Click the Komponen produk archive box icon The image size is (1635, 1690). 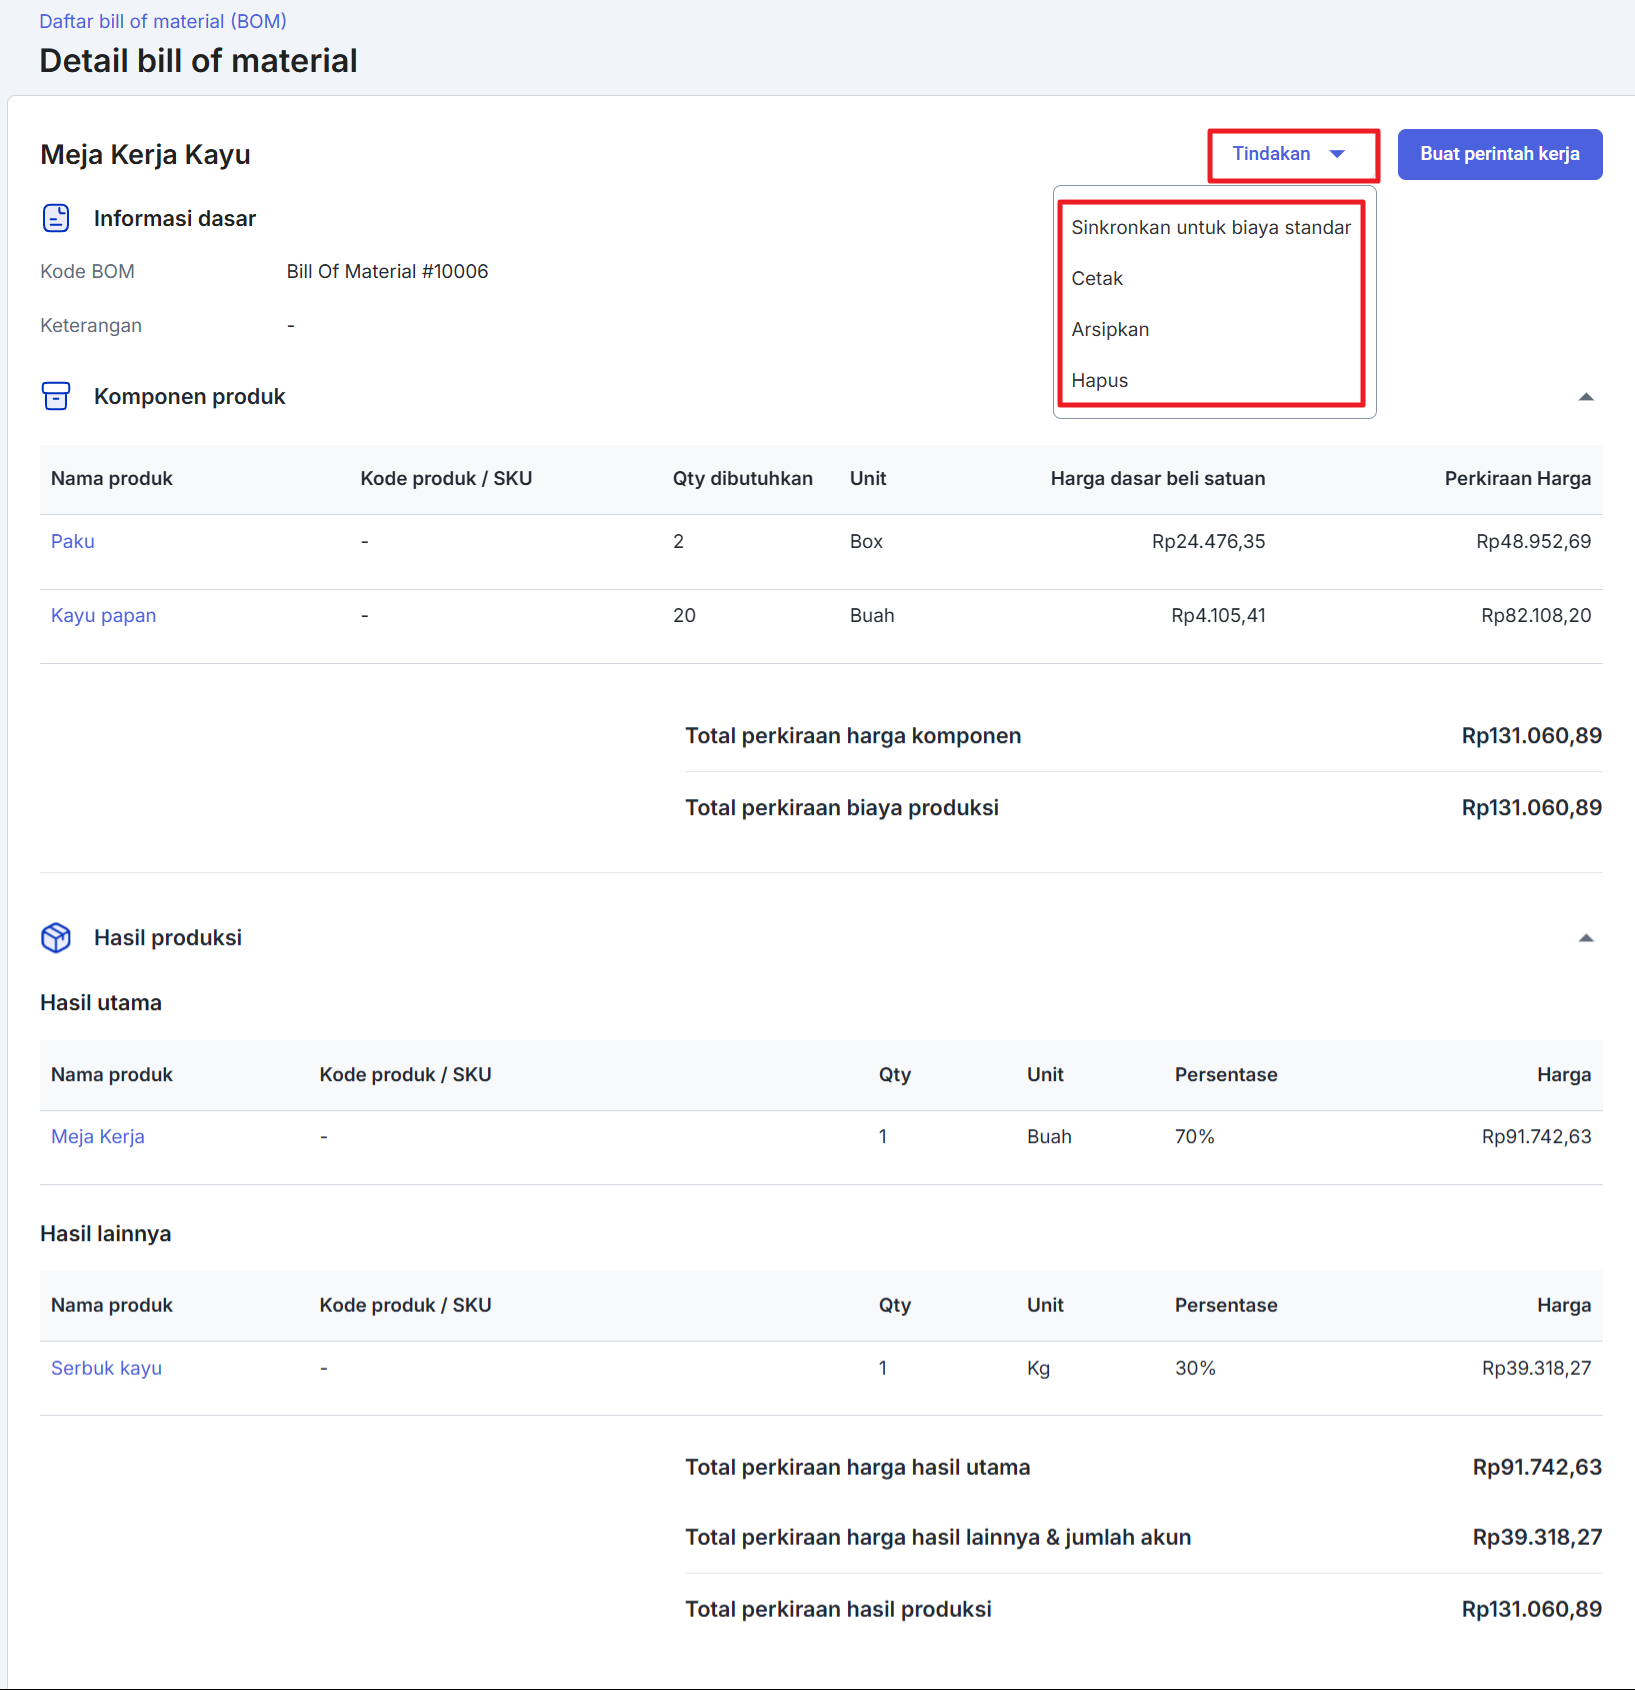point(56,396)
